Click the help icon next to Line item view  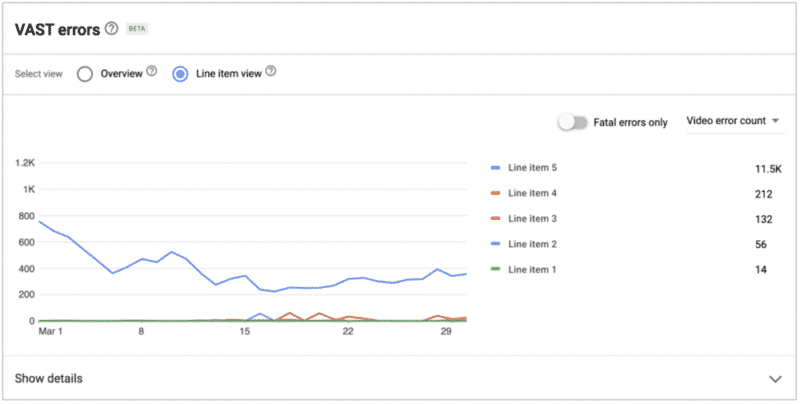(x=270, y=72)
